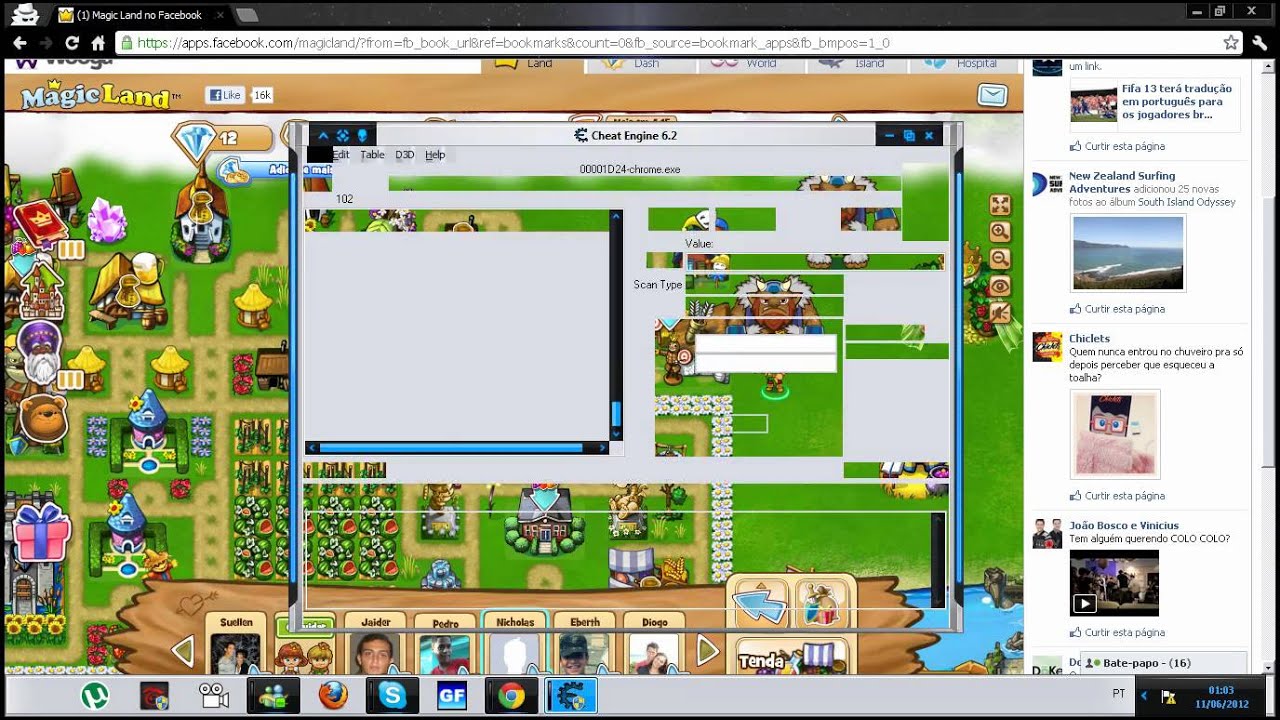
Task: Click the Facebook Like button for Magic Land
Action: (x=225, y=95)
